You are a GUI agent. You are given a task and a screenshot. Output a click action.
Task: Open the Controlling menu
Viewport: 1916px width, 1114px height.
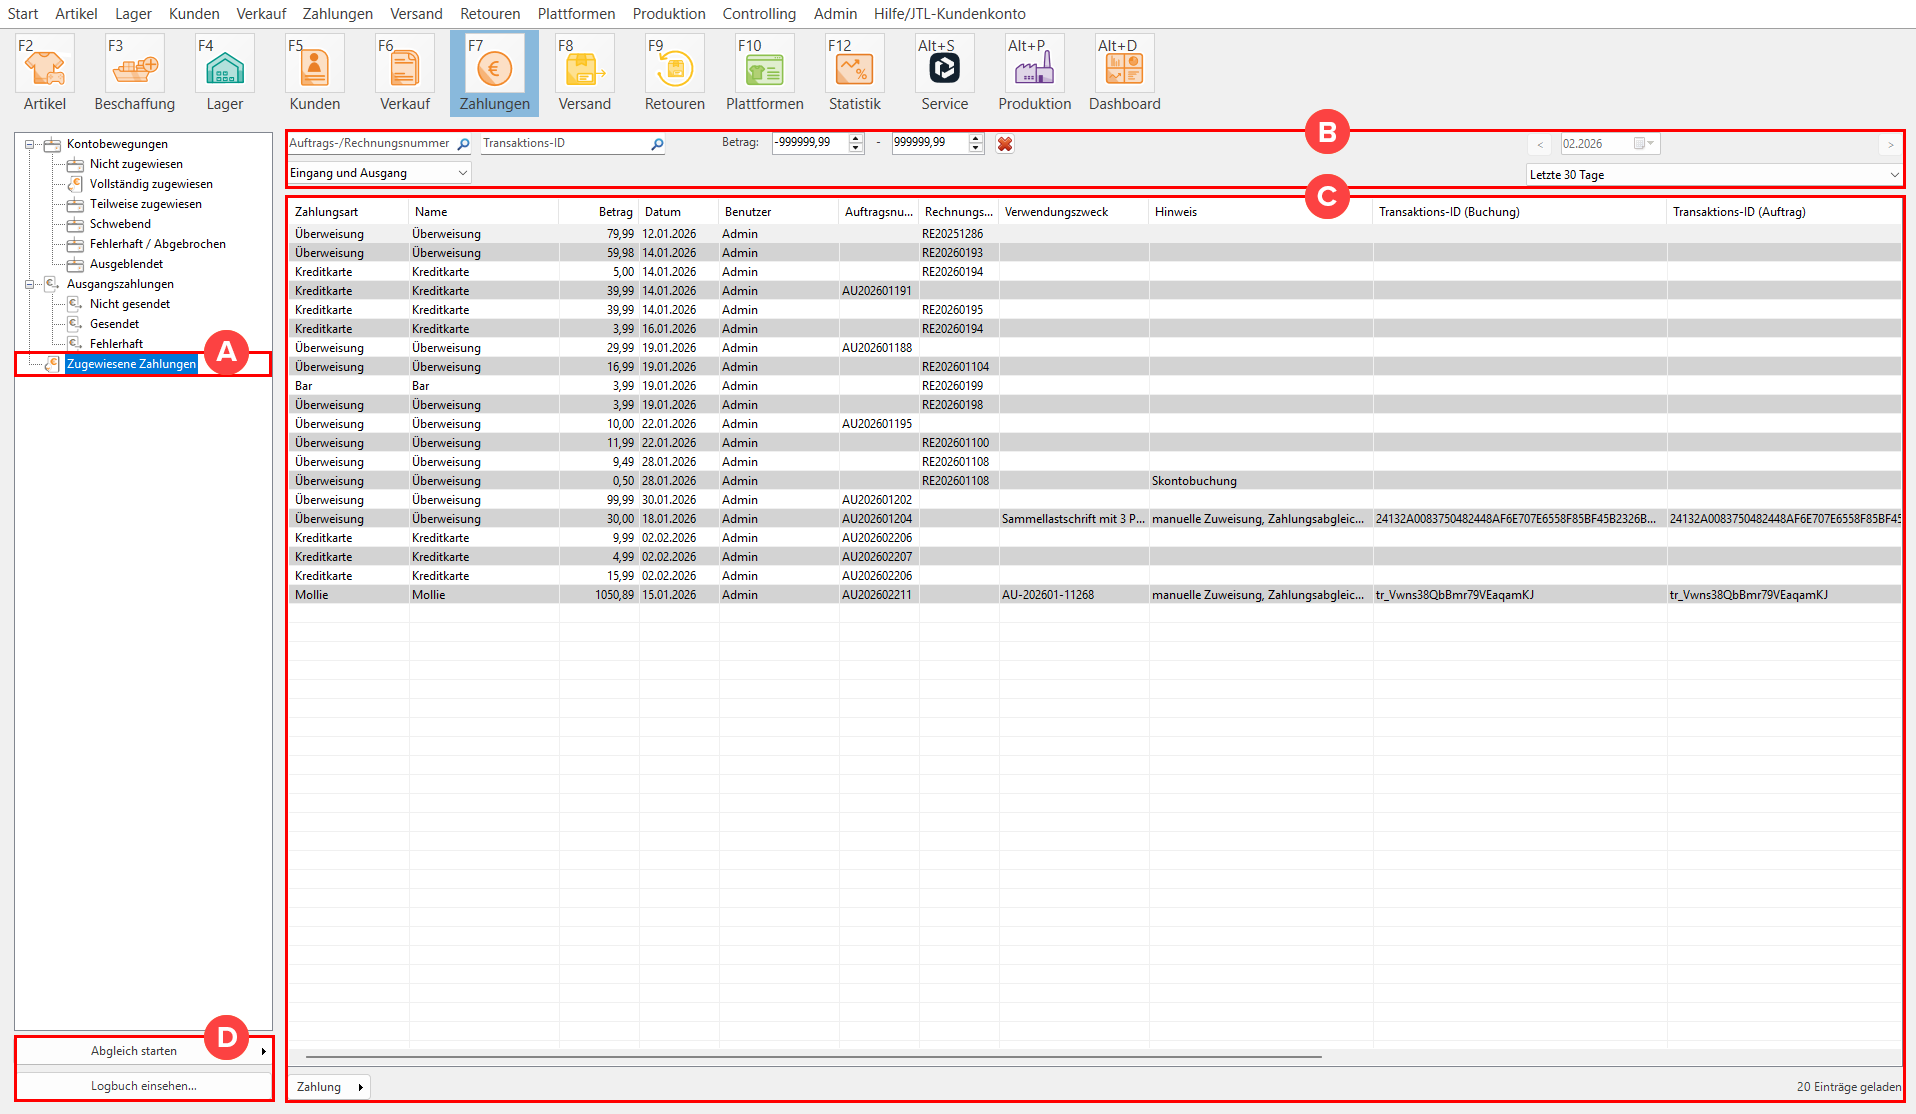(x=759, y=14)
